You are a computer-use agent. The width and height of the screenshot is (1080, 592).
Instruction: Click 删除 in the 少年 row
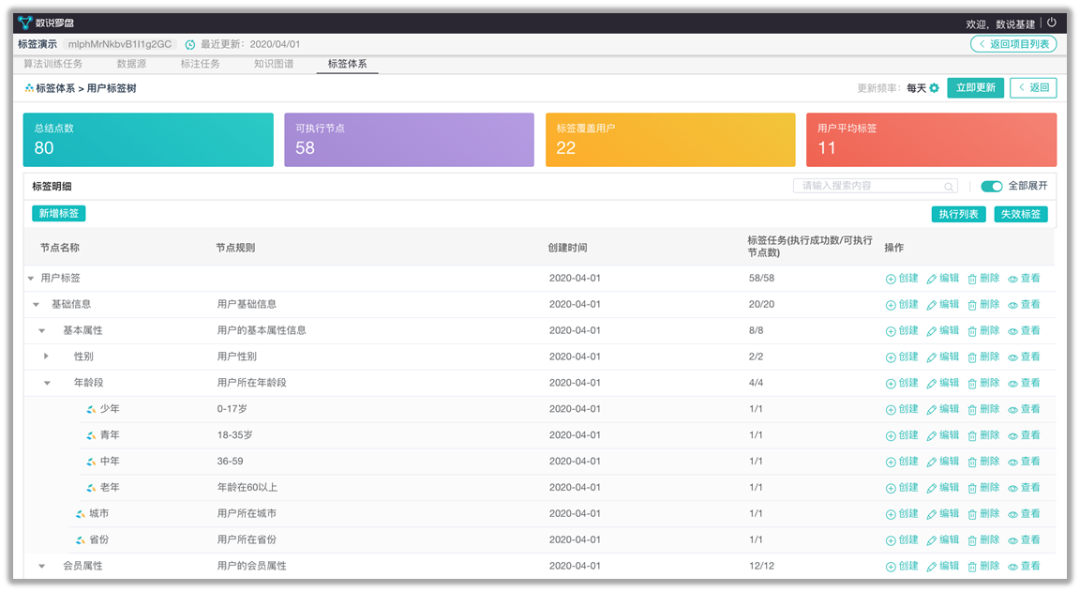(983, 409)
